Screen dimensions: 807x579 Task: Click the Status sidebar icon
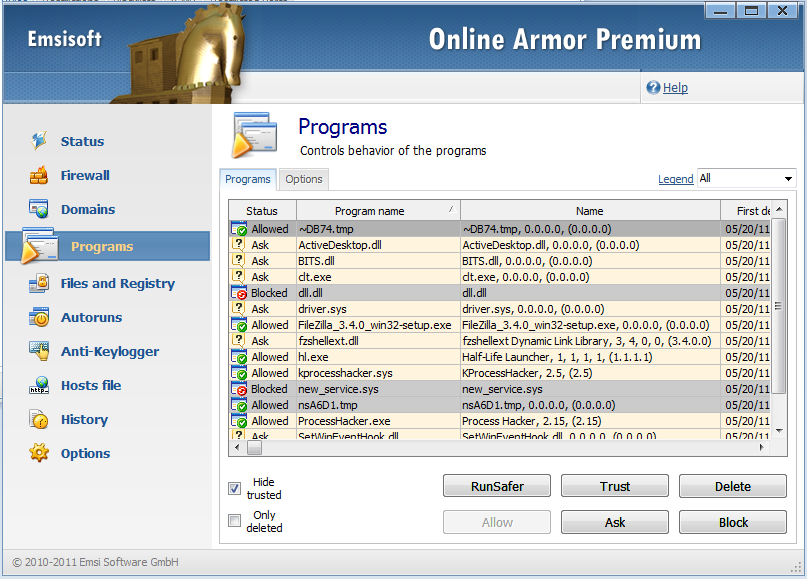click(39, 141)
